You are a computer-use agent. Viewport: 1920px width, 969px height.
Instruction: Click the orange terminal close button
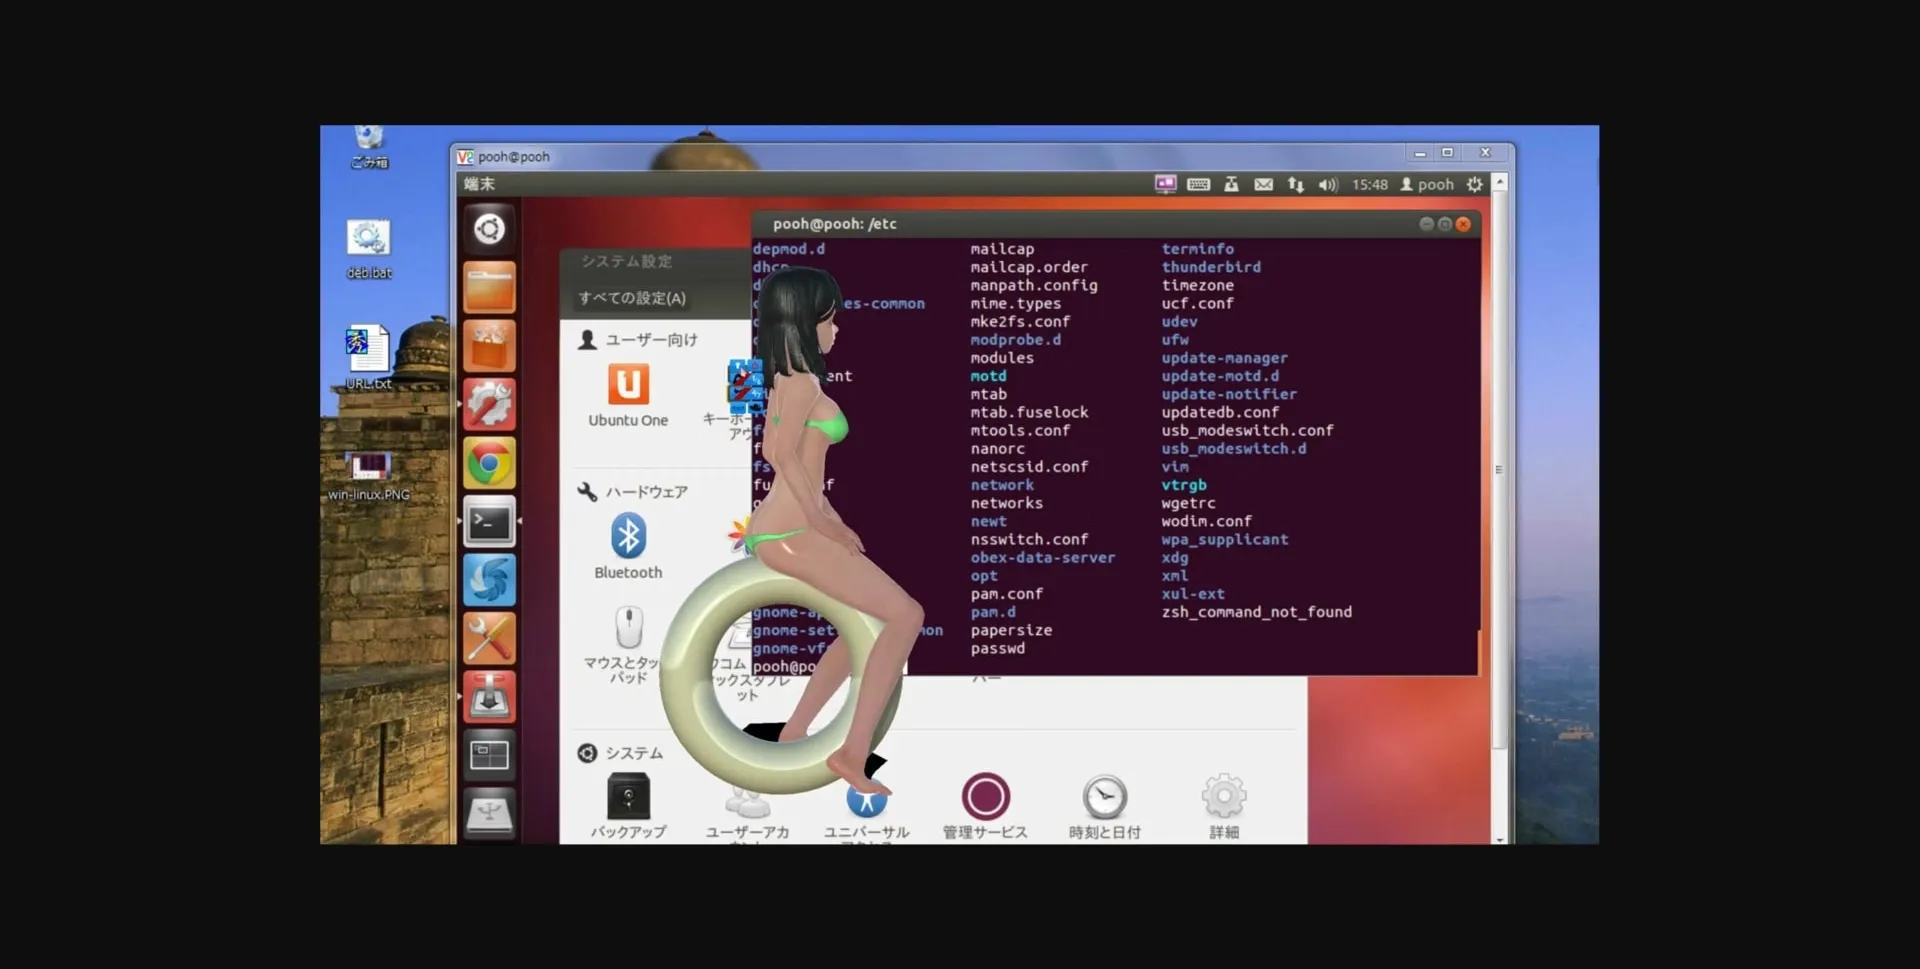(x=1463, y=224)
